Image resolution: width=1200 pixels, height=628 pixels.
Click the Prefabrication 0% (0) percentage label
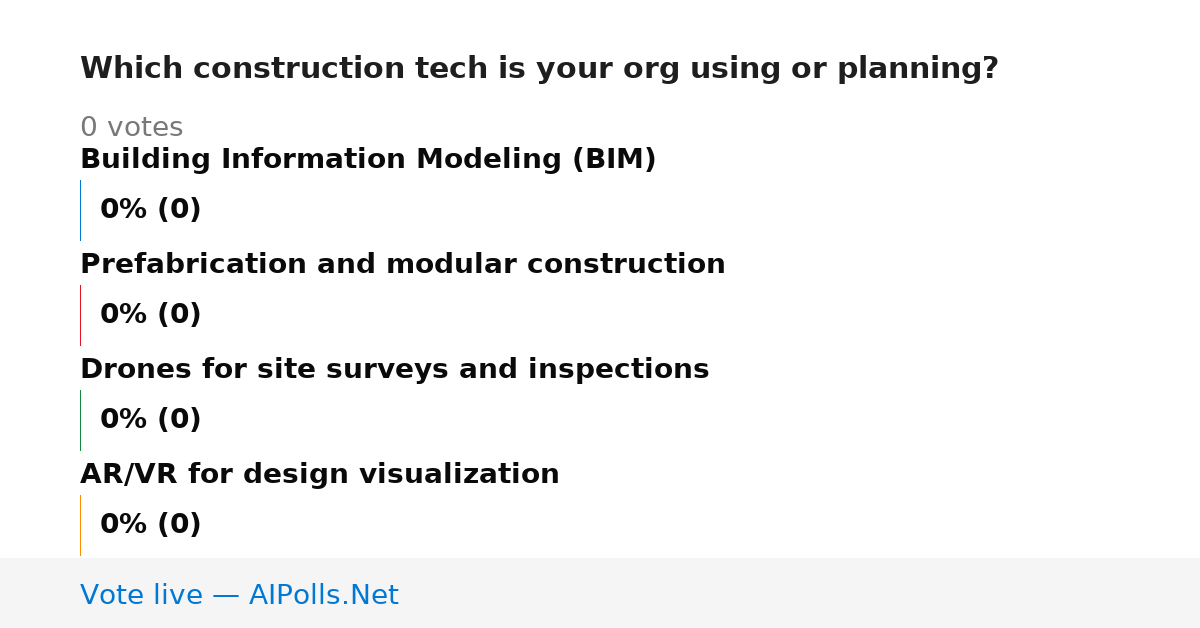pos(150,315)
